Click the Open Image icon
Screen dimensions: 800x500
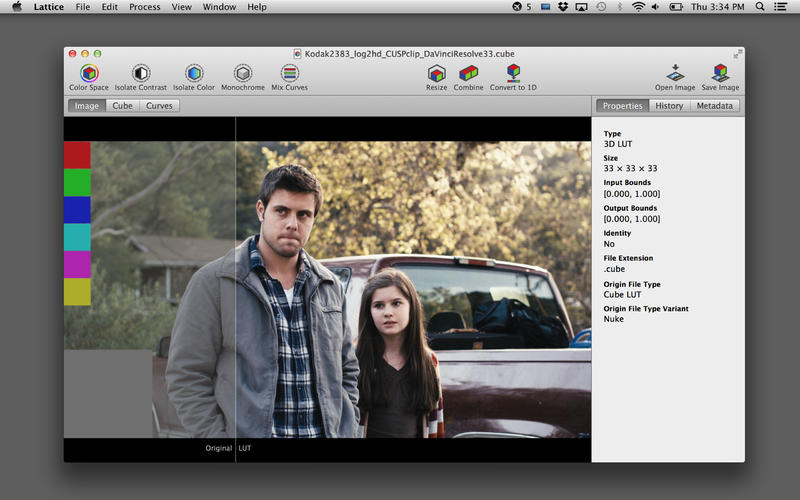(x=675, y=73)
